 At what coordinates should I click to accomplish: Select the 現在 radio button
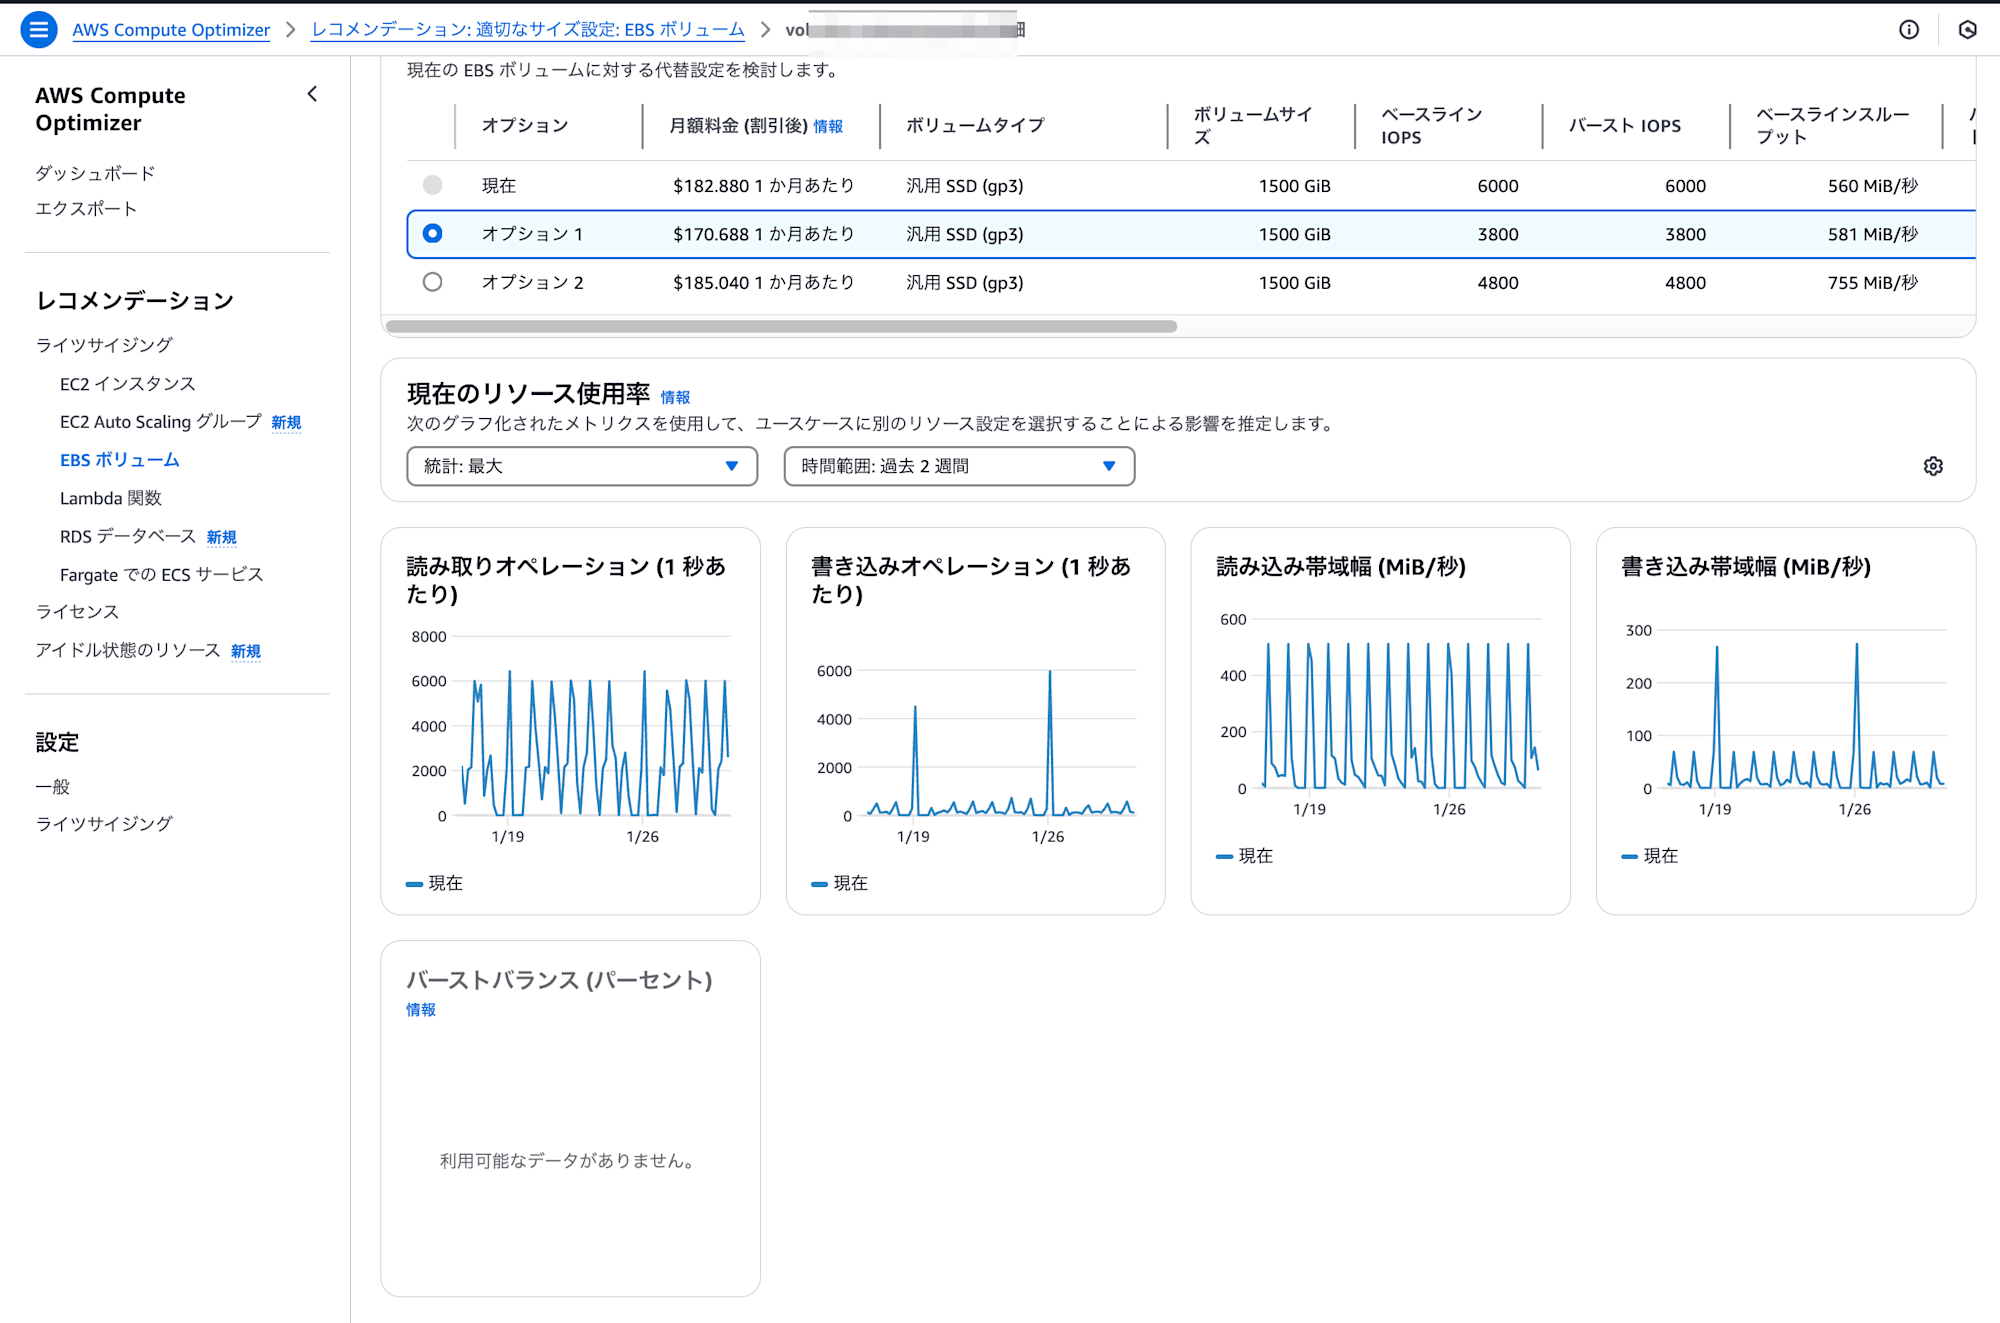point(432,185)
